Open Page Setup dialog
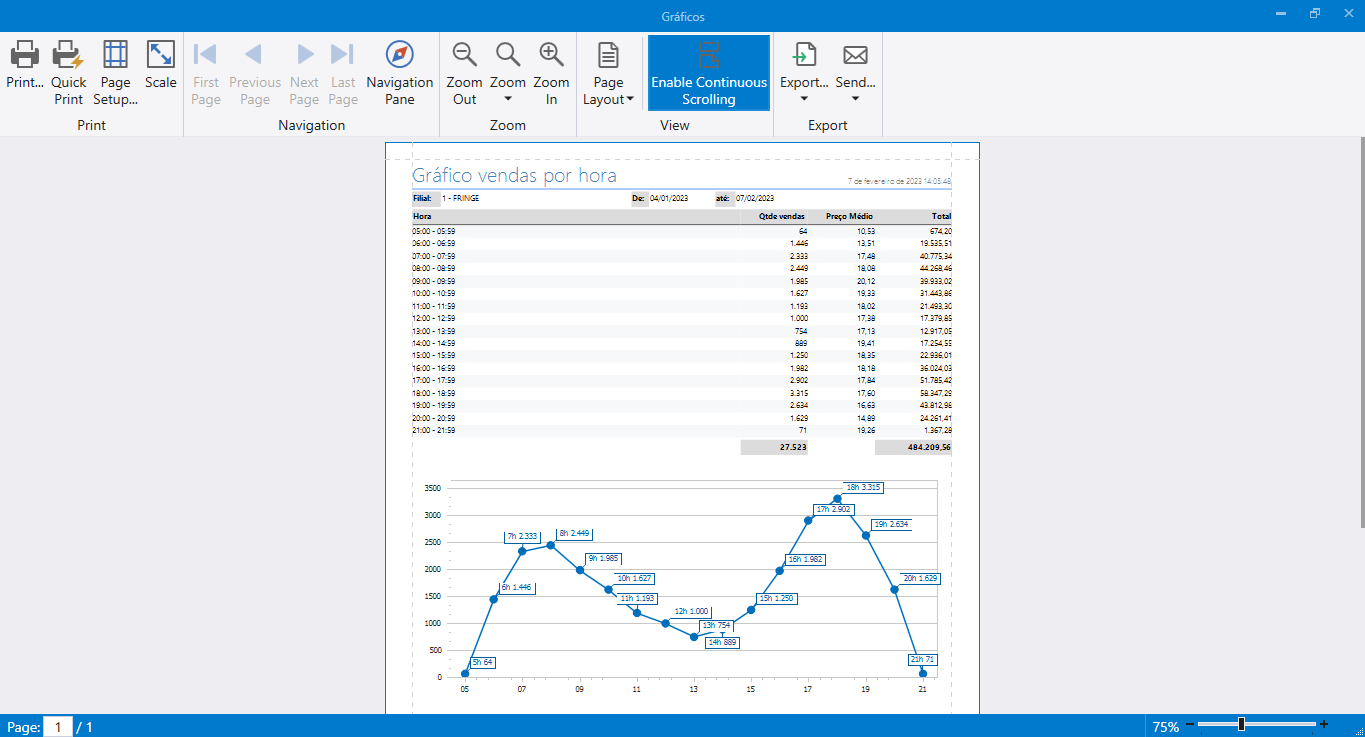Image resolution: width=1365 pixels, height=737 pixels. (x=115, y=55)
